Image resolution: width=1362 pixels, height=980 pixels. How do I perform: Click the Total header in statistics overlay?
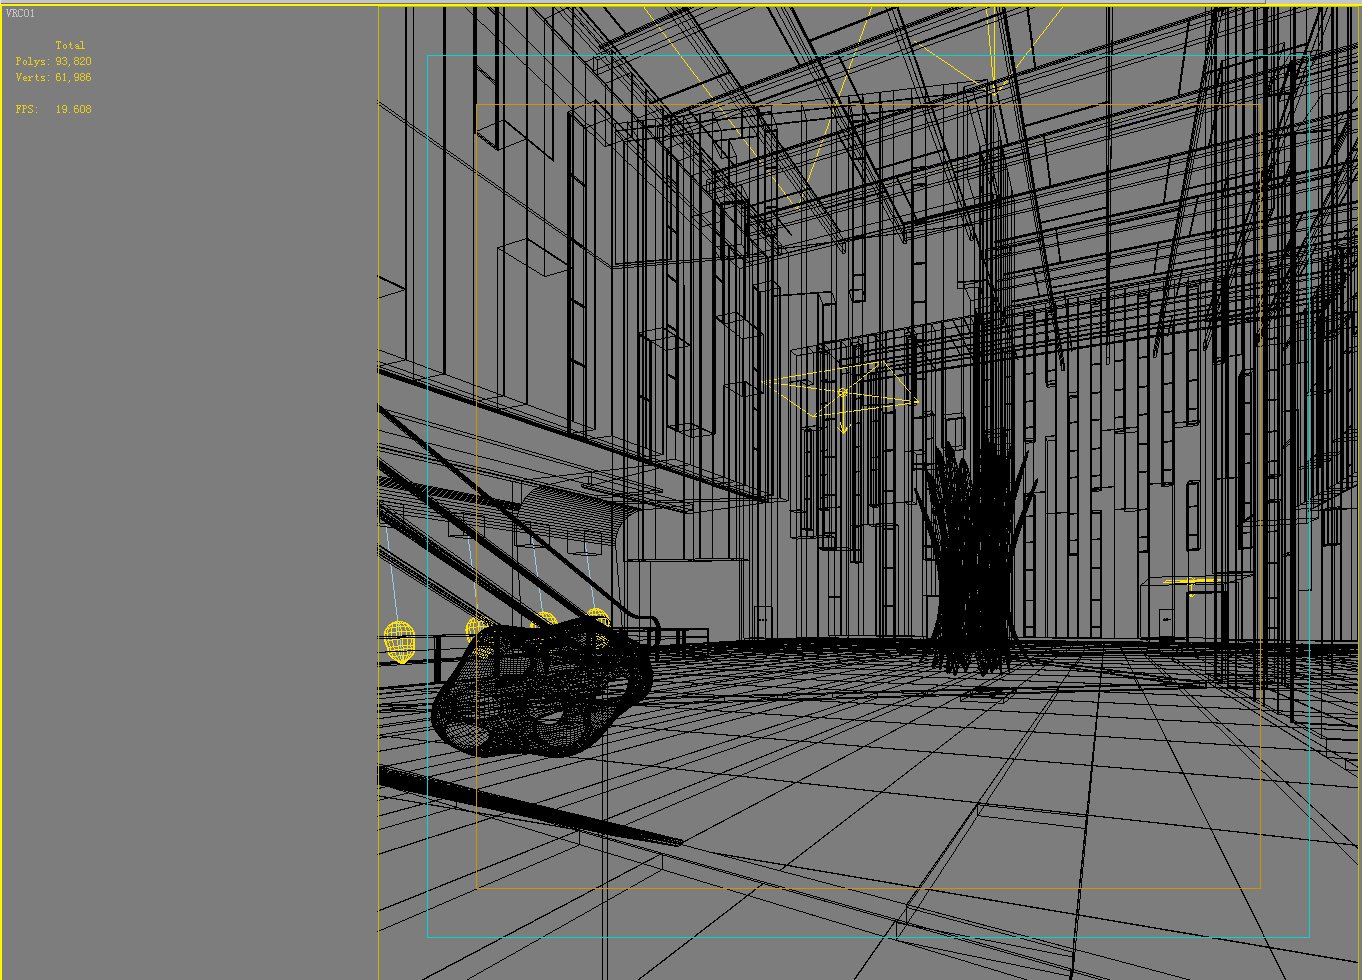[x=70, y=46]
